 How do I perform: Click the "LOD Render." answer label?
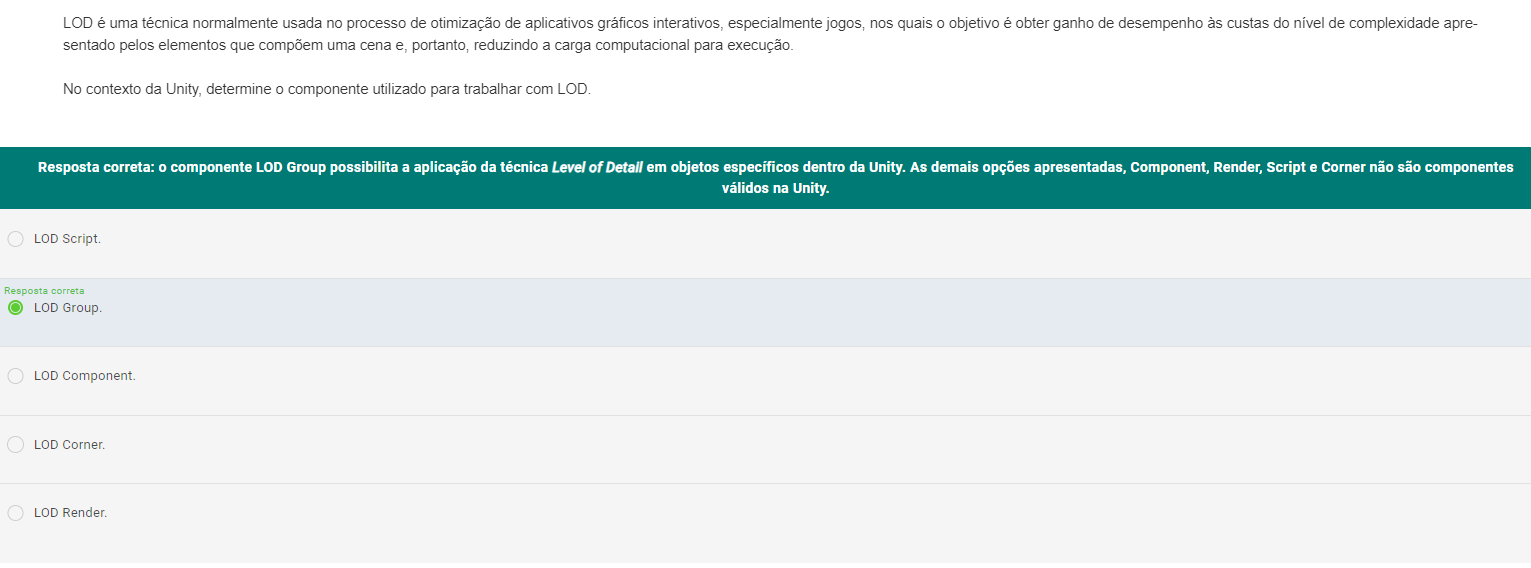coord(70,513)
